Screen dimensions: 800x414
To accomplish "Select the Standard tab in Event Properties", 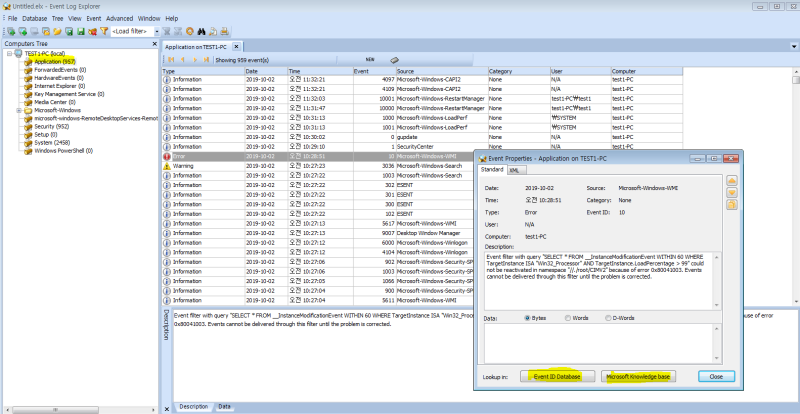I will [492, 169].
